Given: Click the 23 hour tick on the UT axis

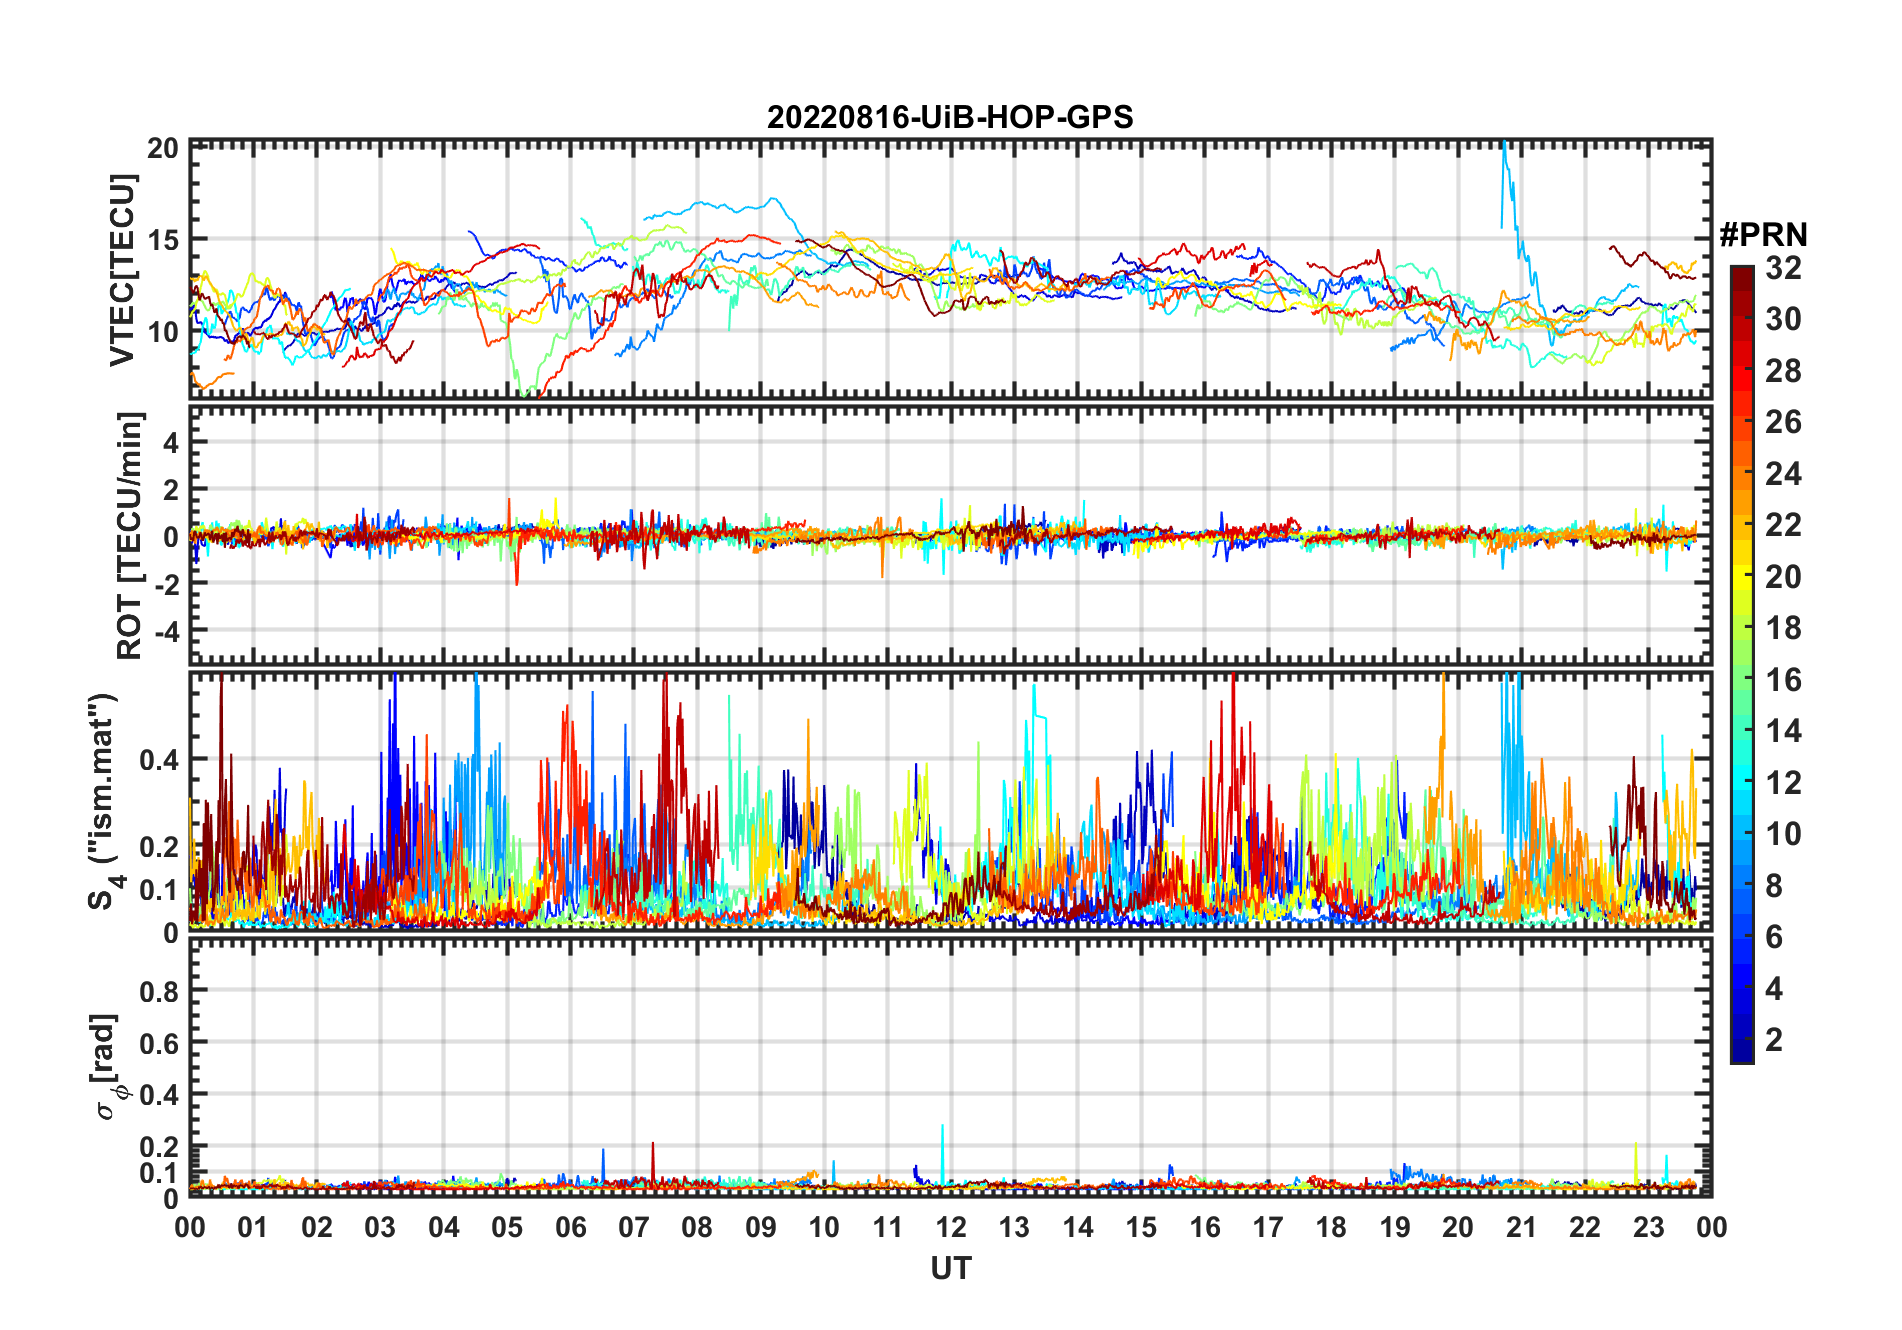Looking at the screenshot, I should [x=1648, y=1227].
